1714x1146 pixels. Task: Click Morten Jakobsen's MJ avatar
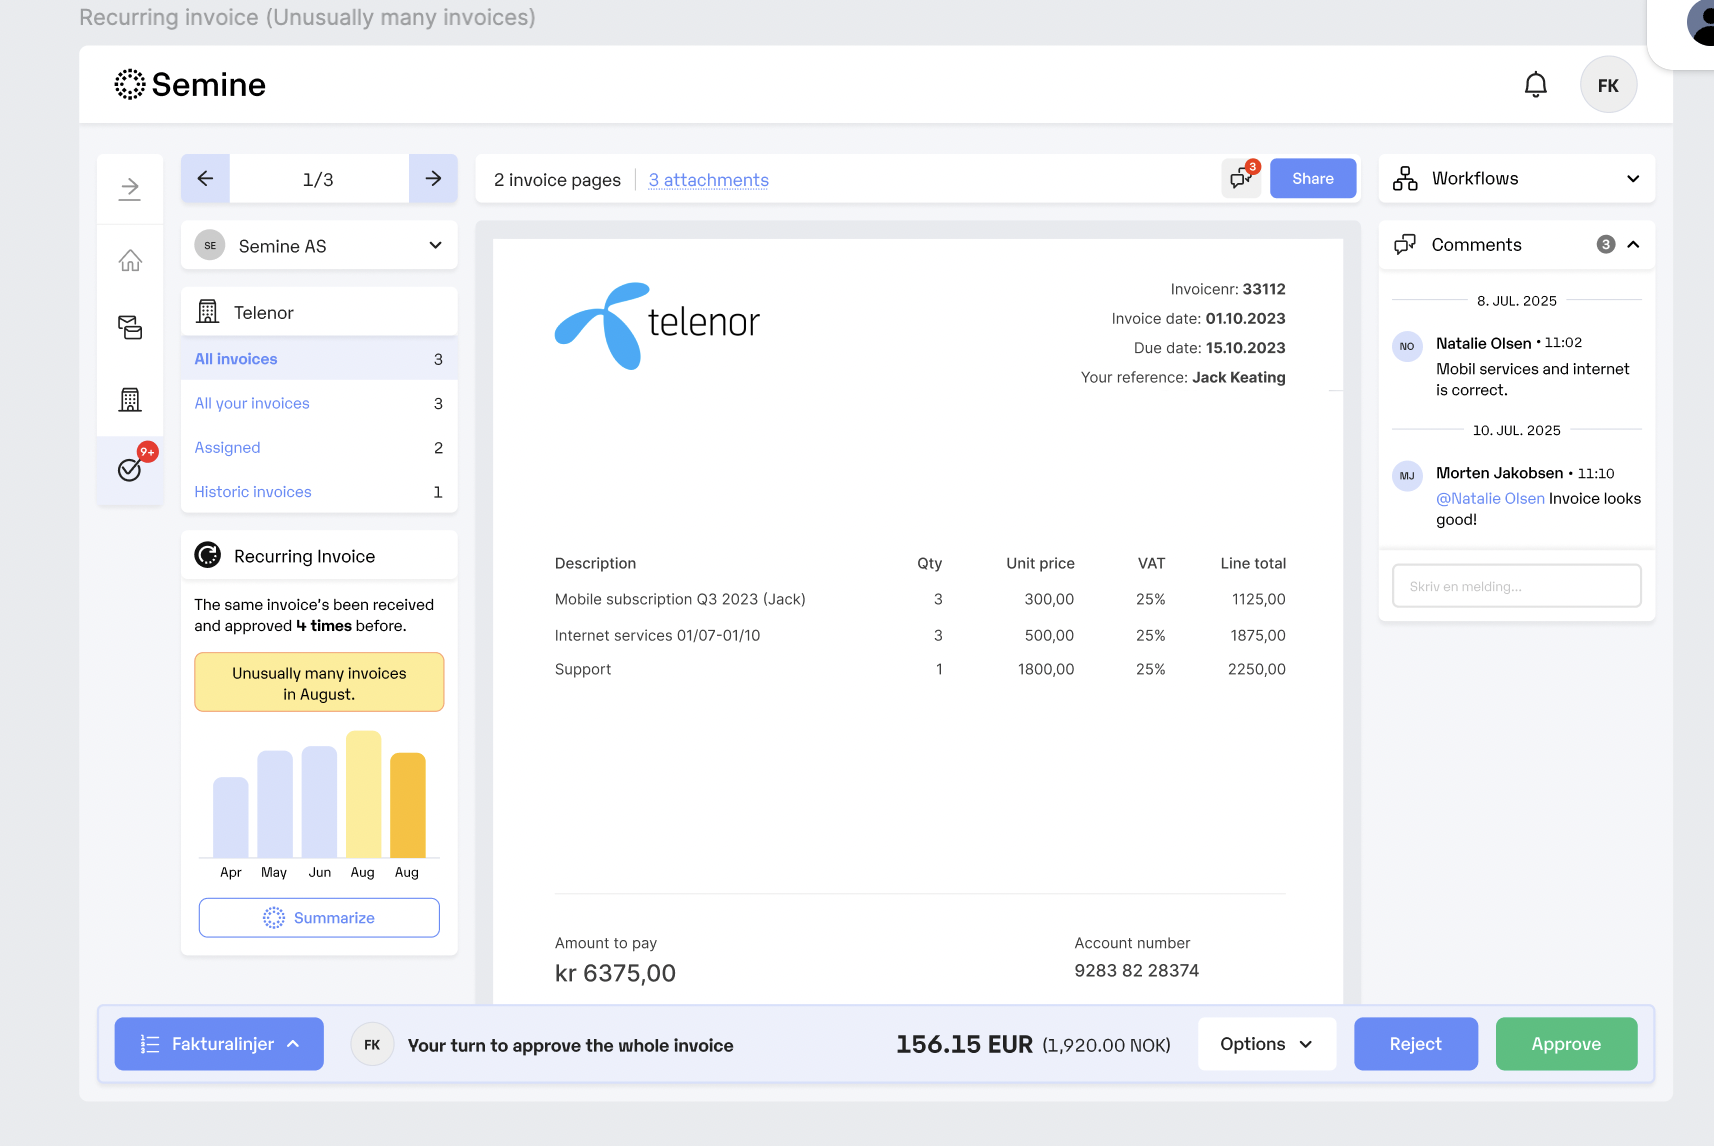[1407, 476]
